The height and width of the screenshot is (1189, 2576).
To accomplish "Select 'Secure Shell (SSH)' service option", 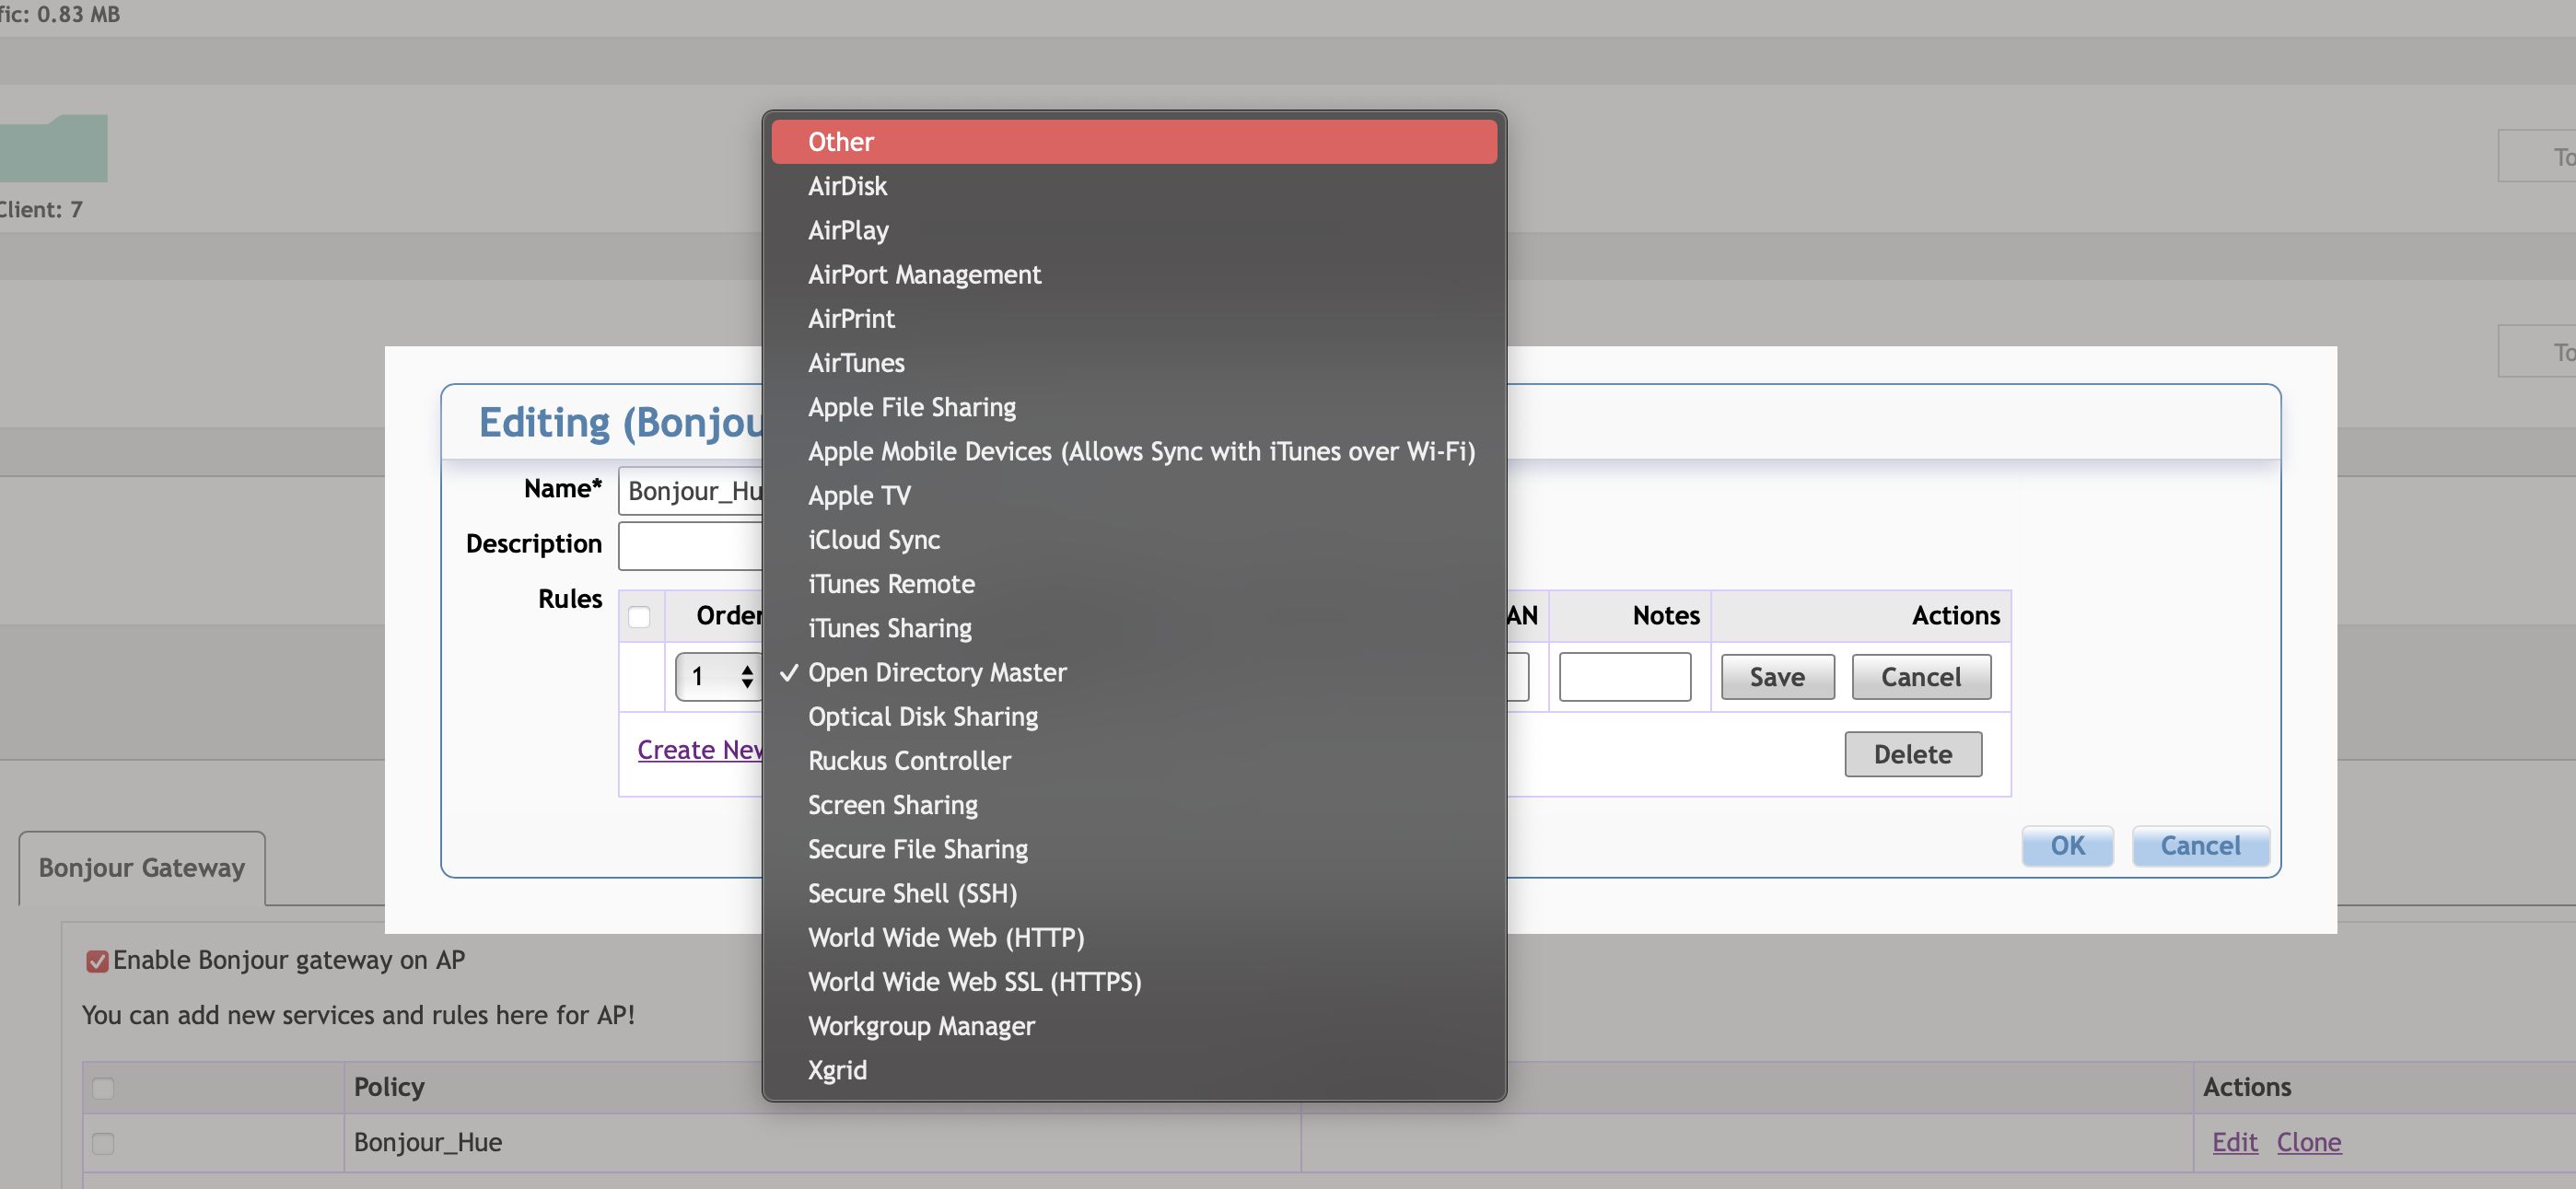I will [912, 893].
